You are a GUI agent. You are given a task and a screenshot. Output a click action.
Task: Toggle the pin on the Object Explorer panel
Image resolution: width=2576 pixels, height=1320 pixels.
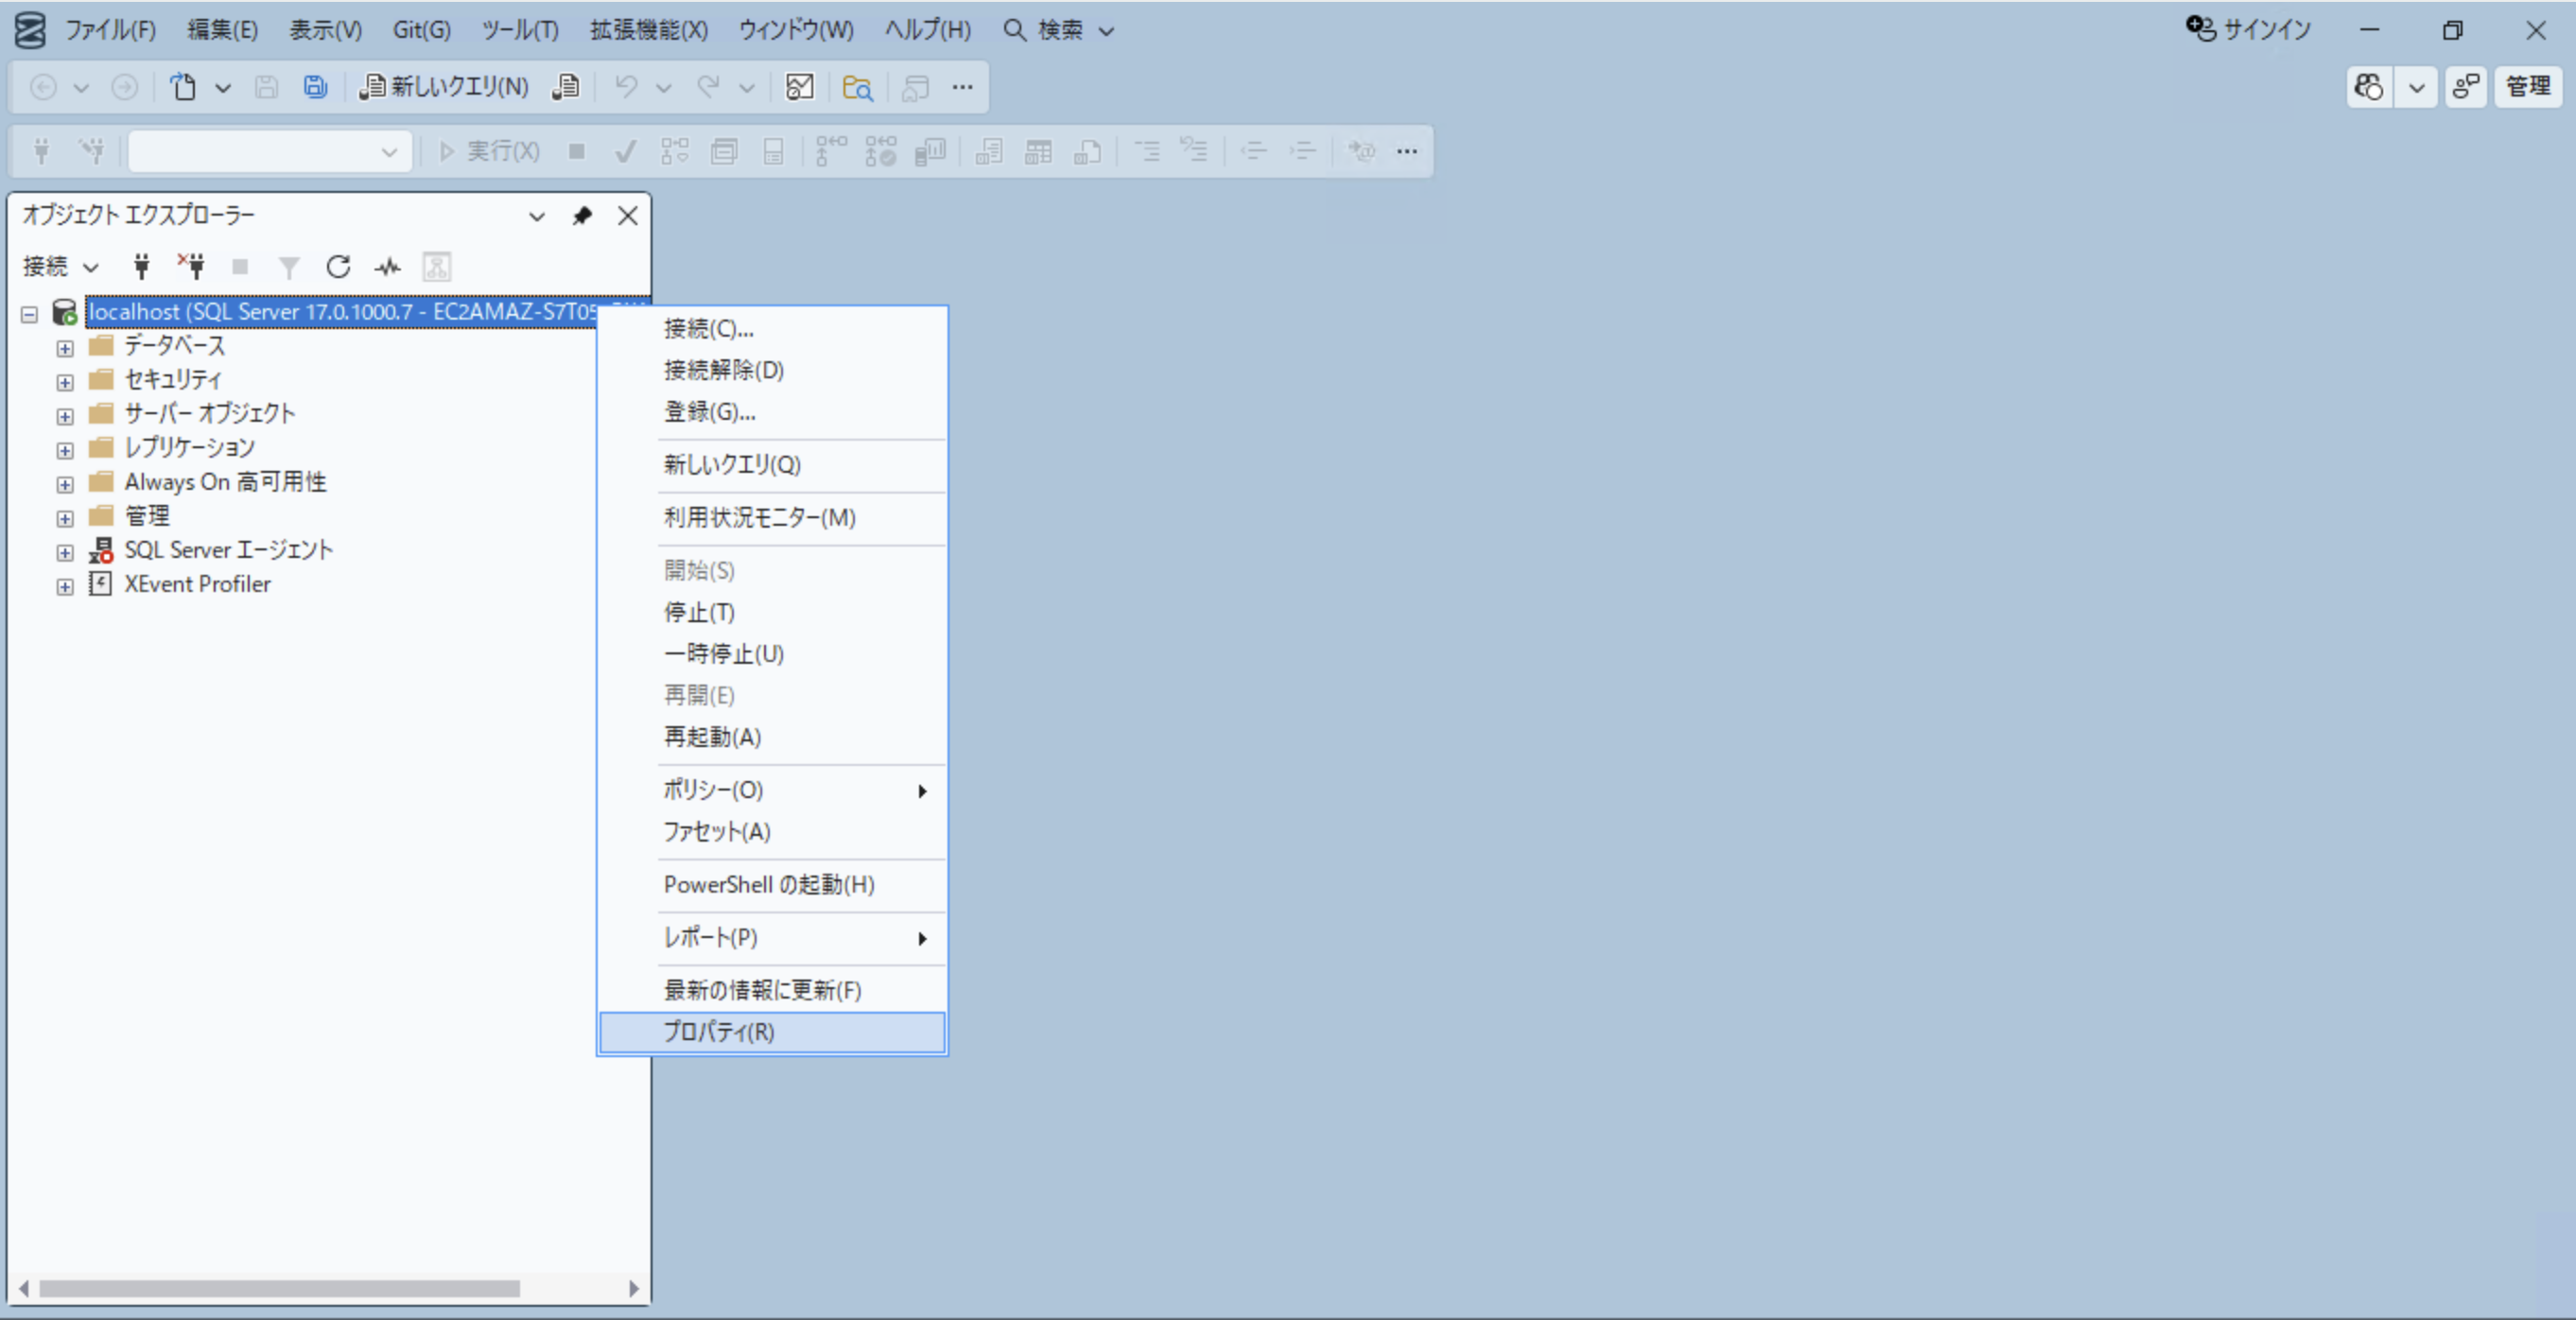[581, 216]
